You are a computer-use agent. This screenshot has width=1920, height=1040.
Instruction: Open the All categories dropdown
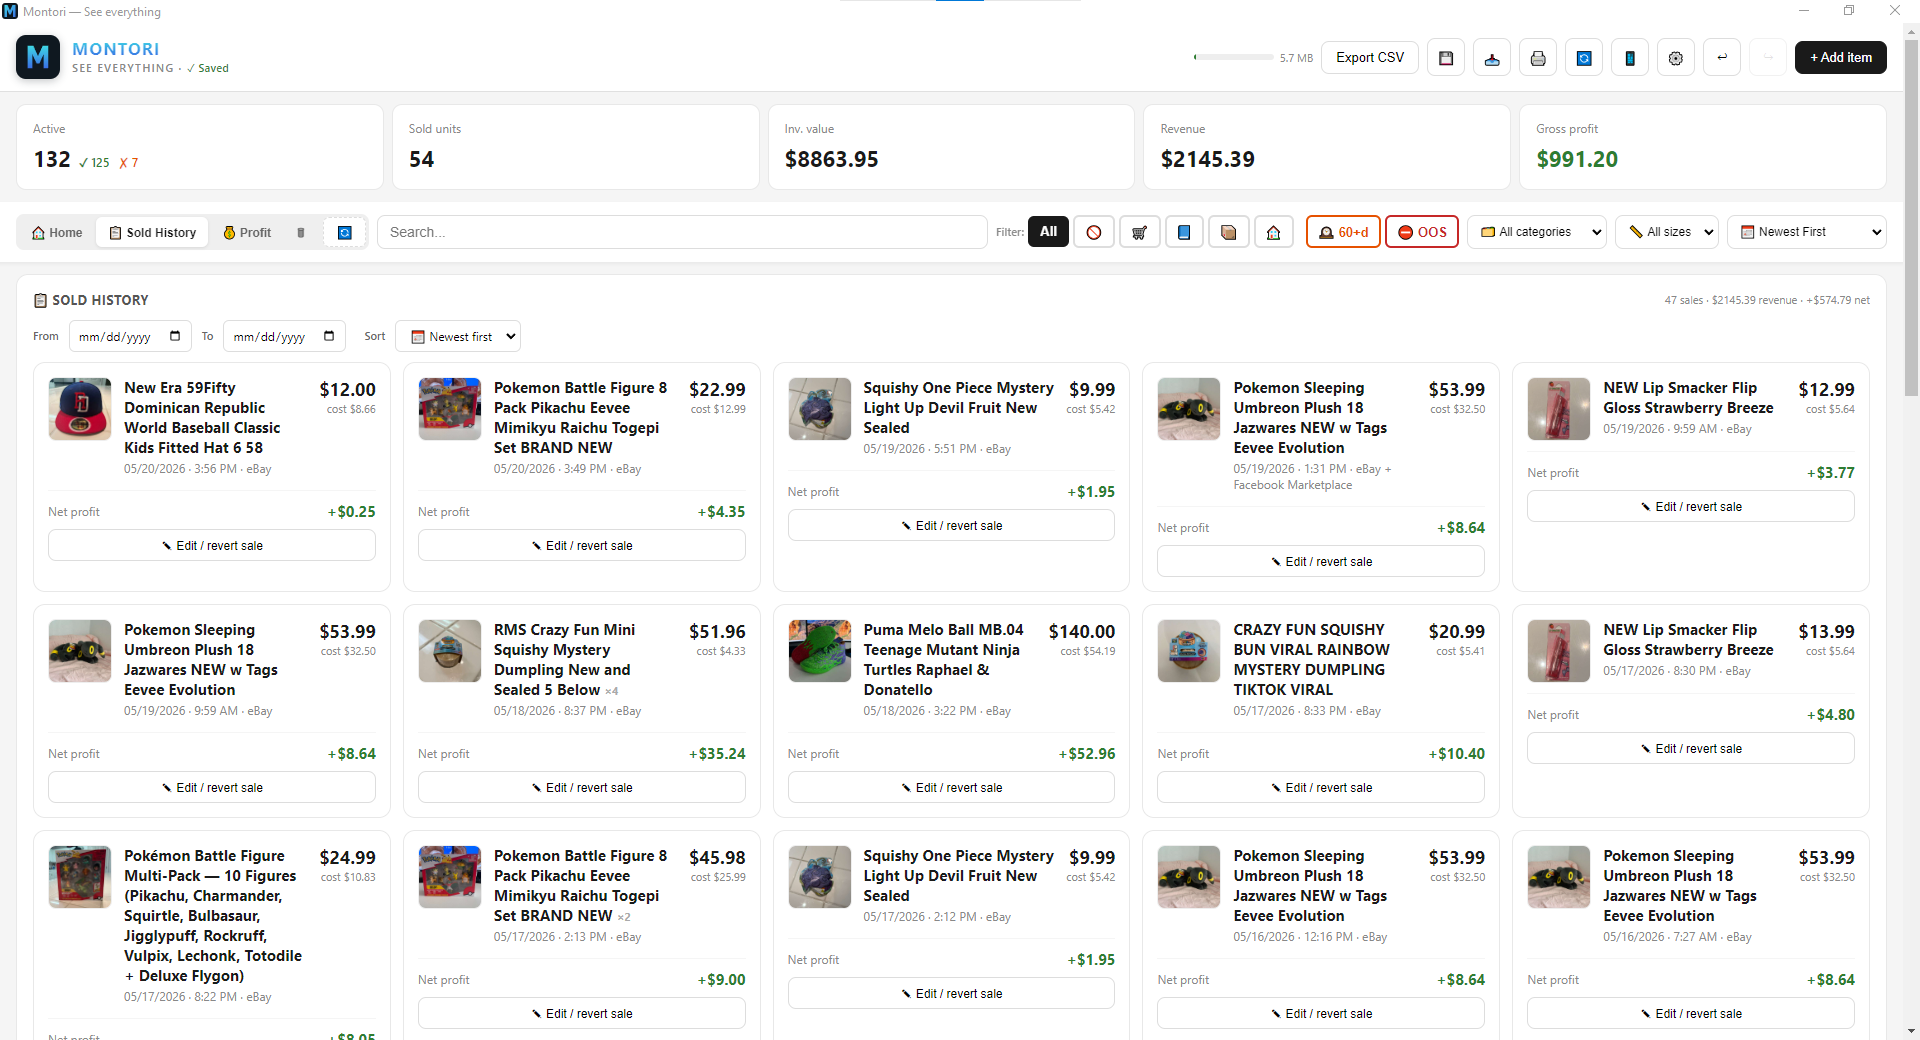pyautogui.click(x=1537, y=232)
